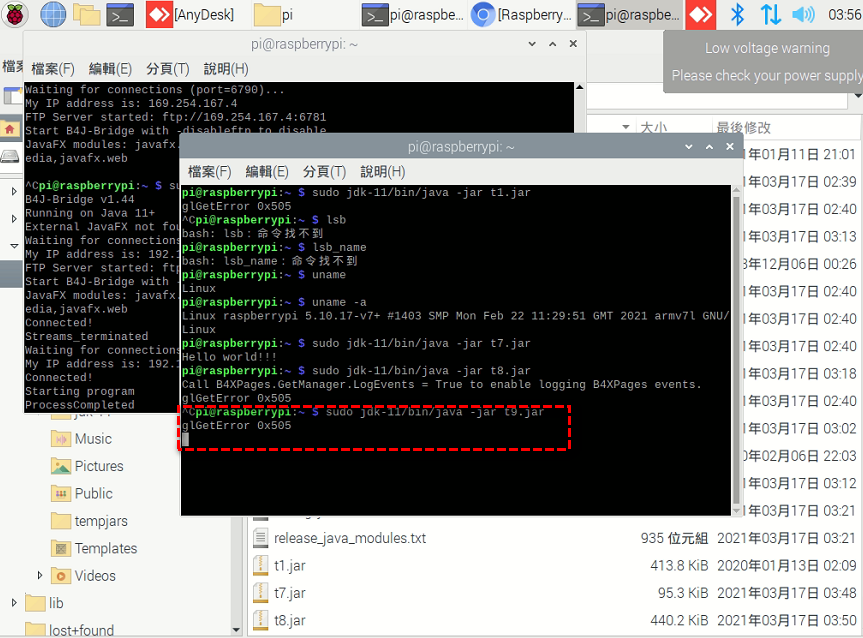This screenshot has height=638, width=863.
Task: Open 編輯(E) menu in front terminal
Action: pyautogui.click(x=266, y=172)
